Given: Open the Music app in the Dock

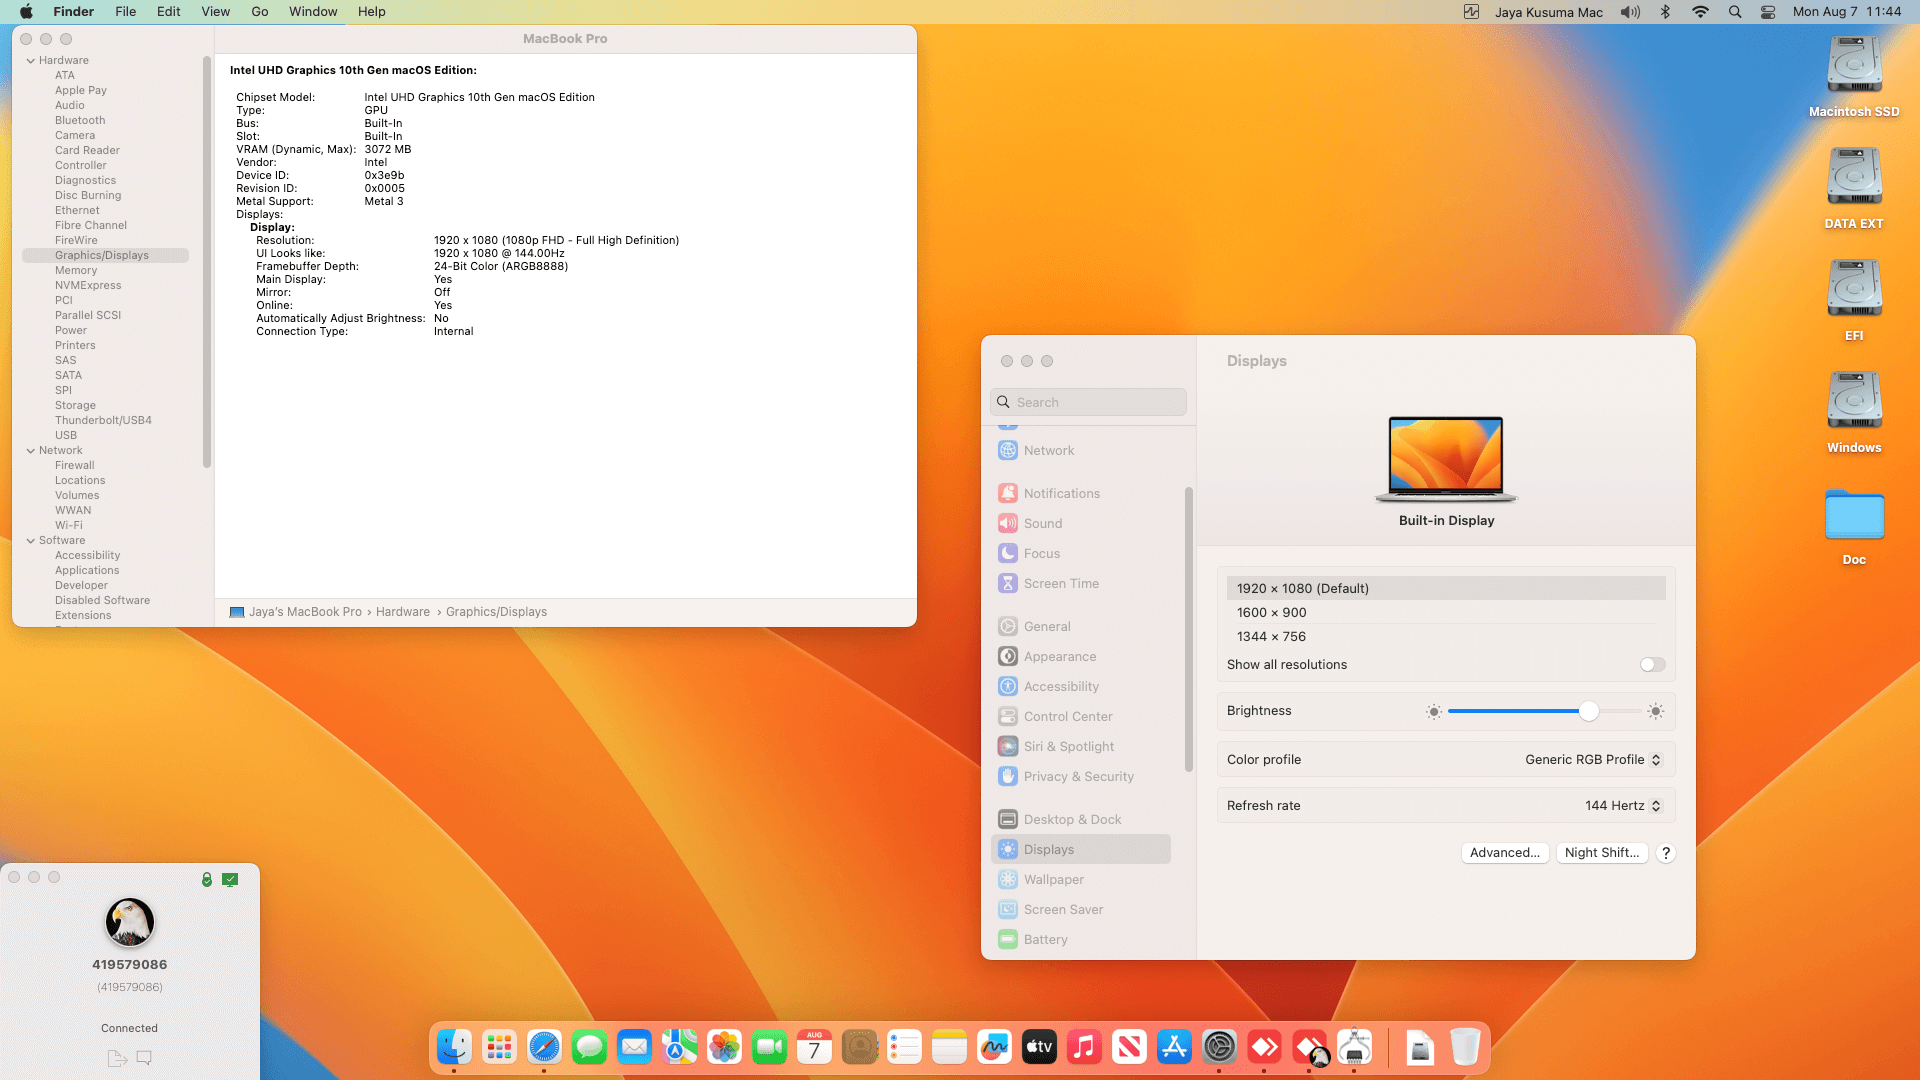Looking at the screenshot, I should [x=1084, y=1047].
